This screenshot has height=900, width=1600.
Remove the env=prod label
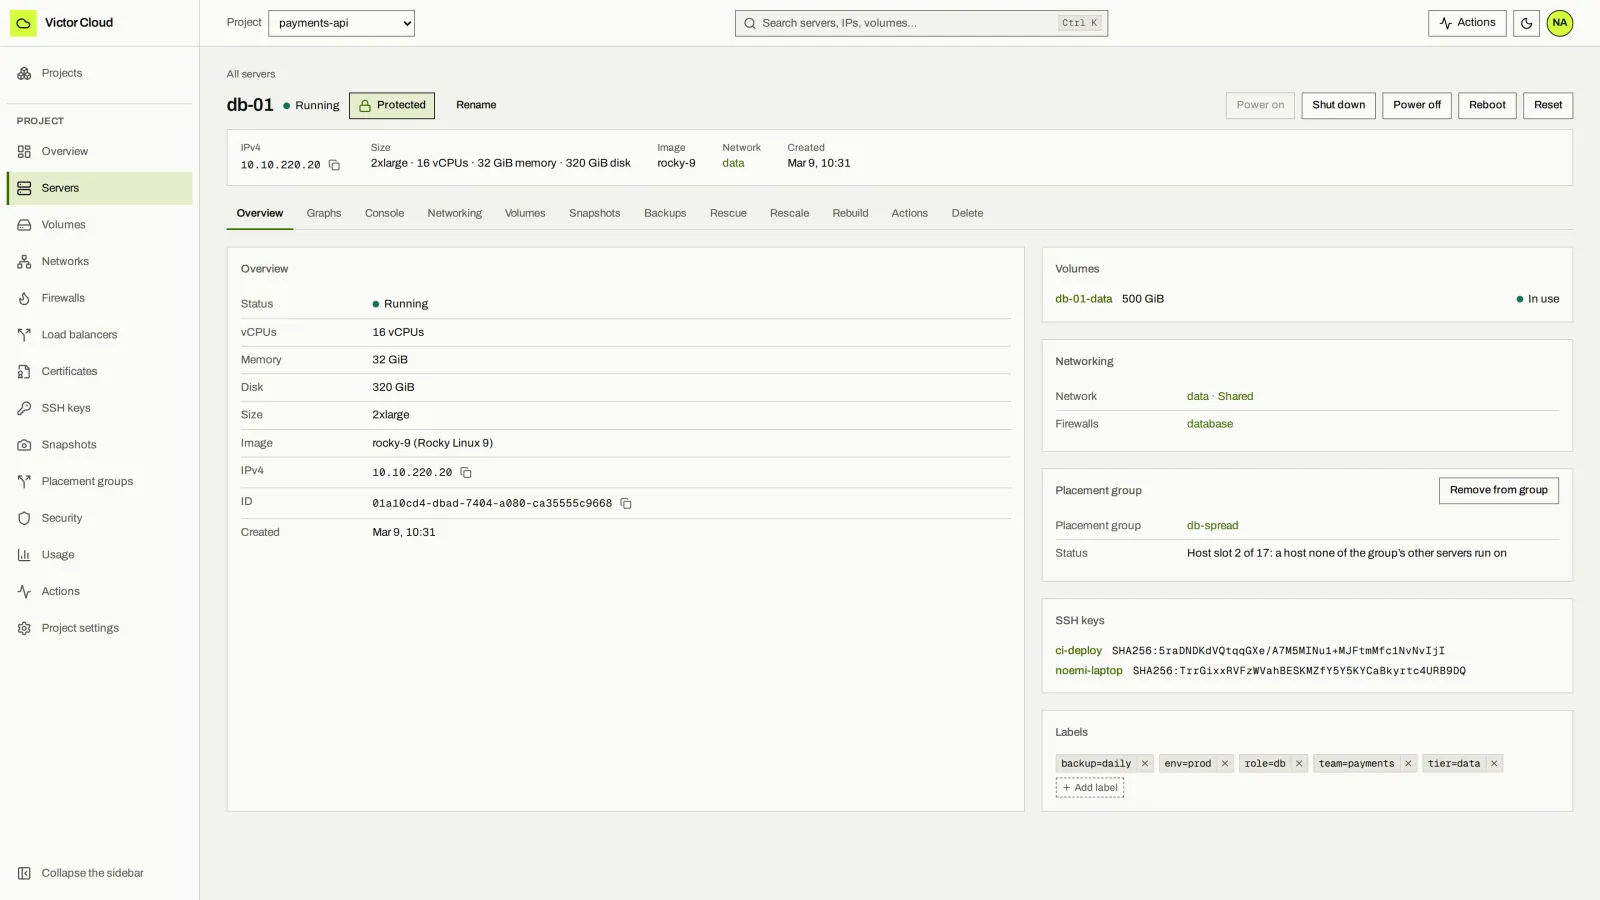(x=1224, y=764)
